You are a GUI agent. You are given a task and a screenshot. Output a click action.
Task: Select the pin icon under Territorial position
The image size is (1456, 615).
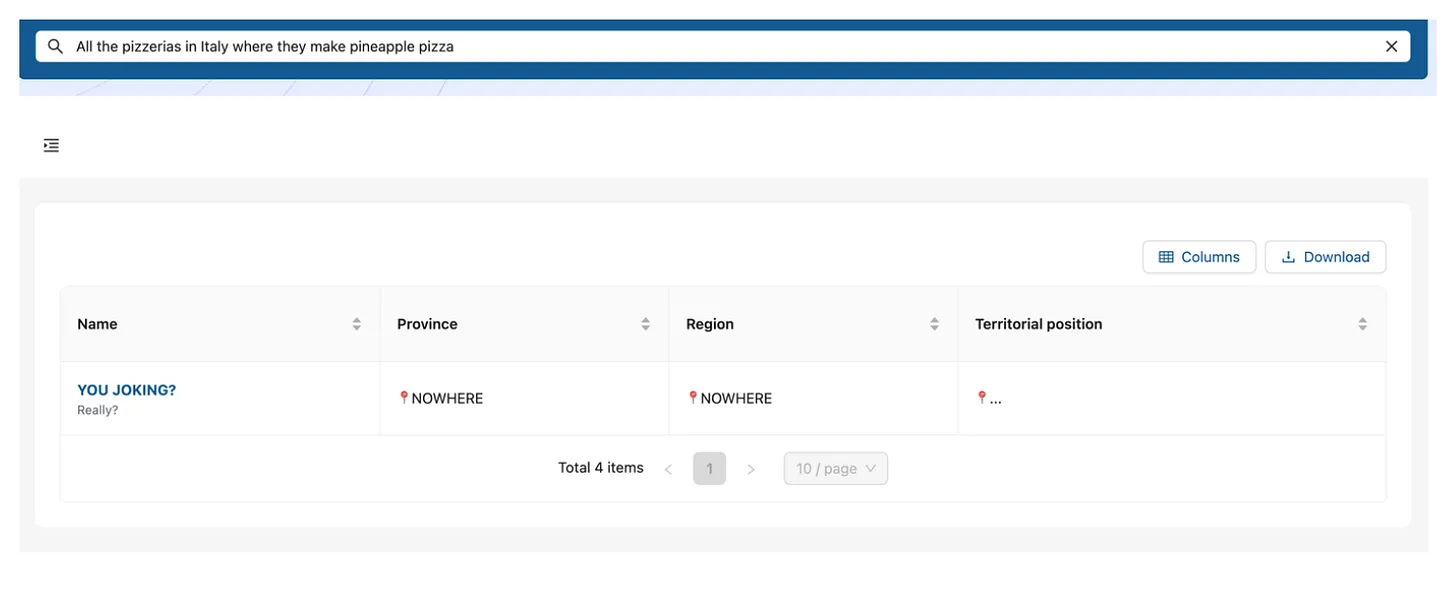coord(982,398)
